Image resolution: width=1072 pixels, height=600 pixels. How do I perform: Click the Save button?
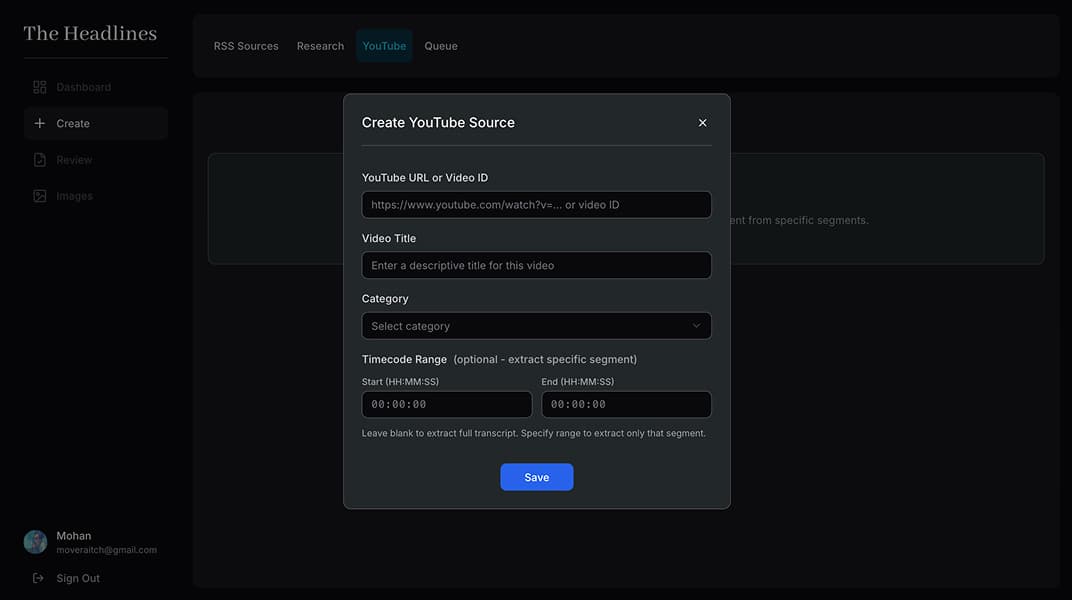click(x=536, y=477)
